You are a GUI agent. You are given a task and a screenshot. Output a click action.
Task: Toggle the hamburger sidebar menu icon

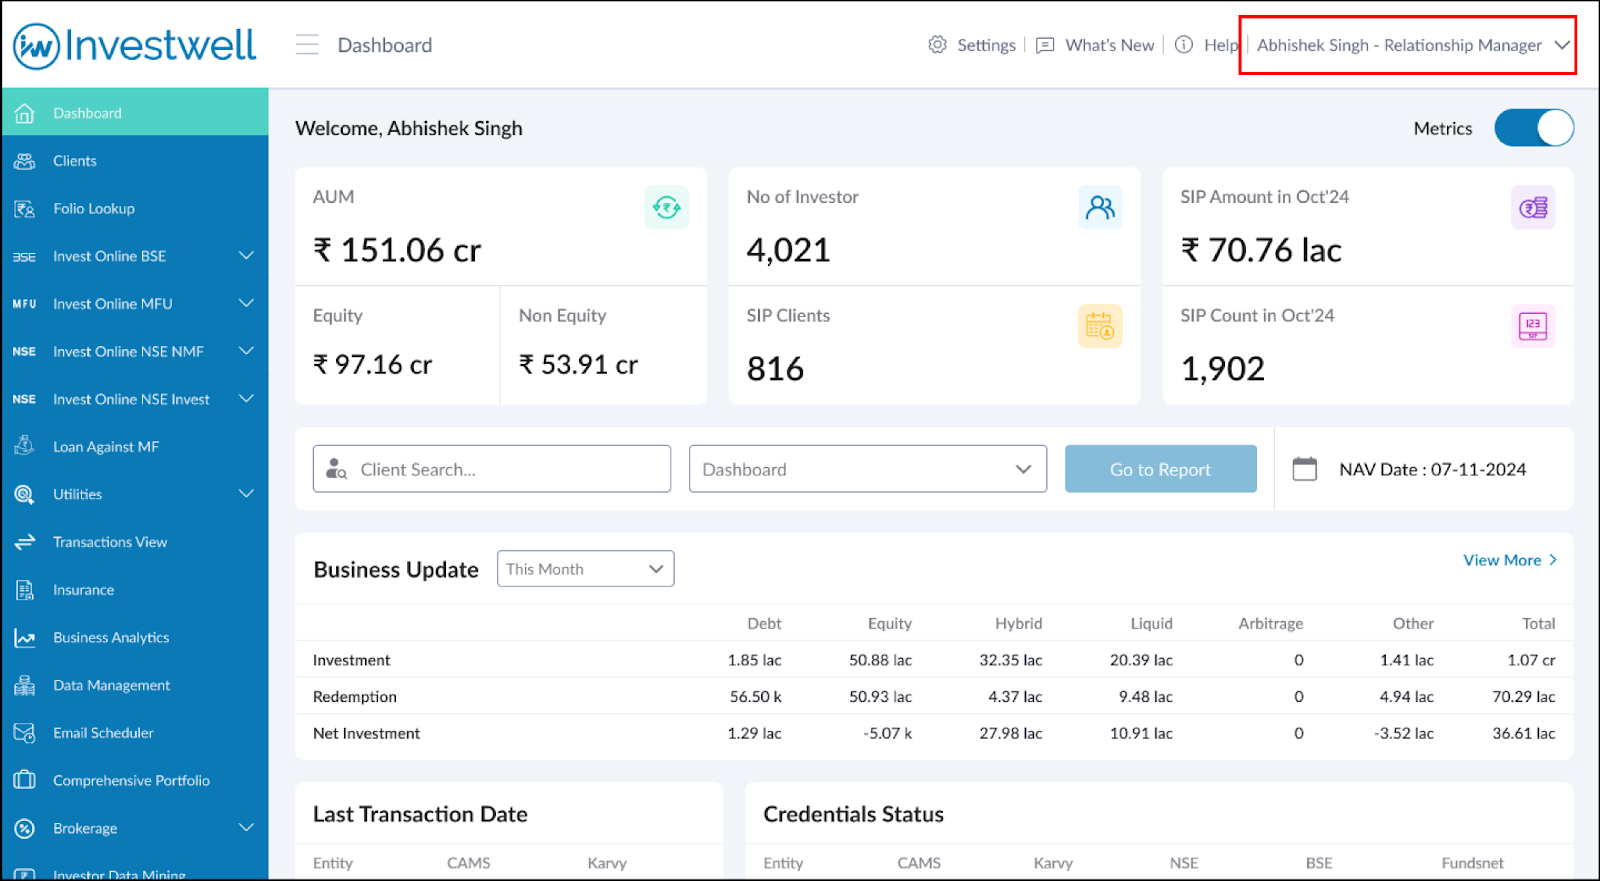pos(307,45)
